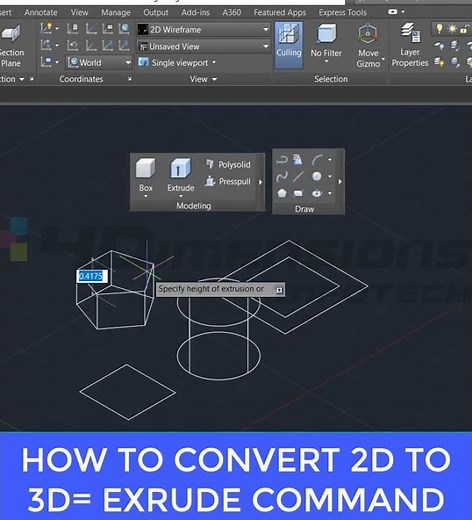The height and width of the screenshot is (520, 472).
Task: Open the Add-ins ribbon tab
Action: 195,12
